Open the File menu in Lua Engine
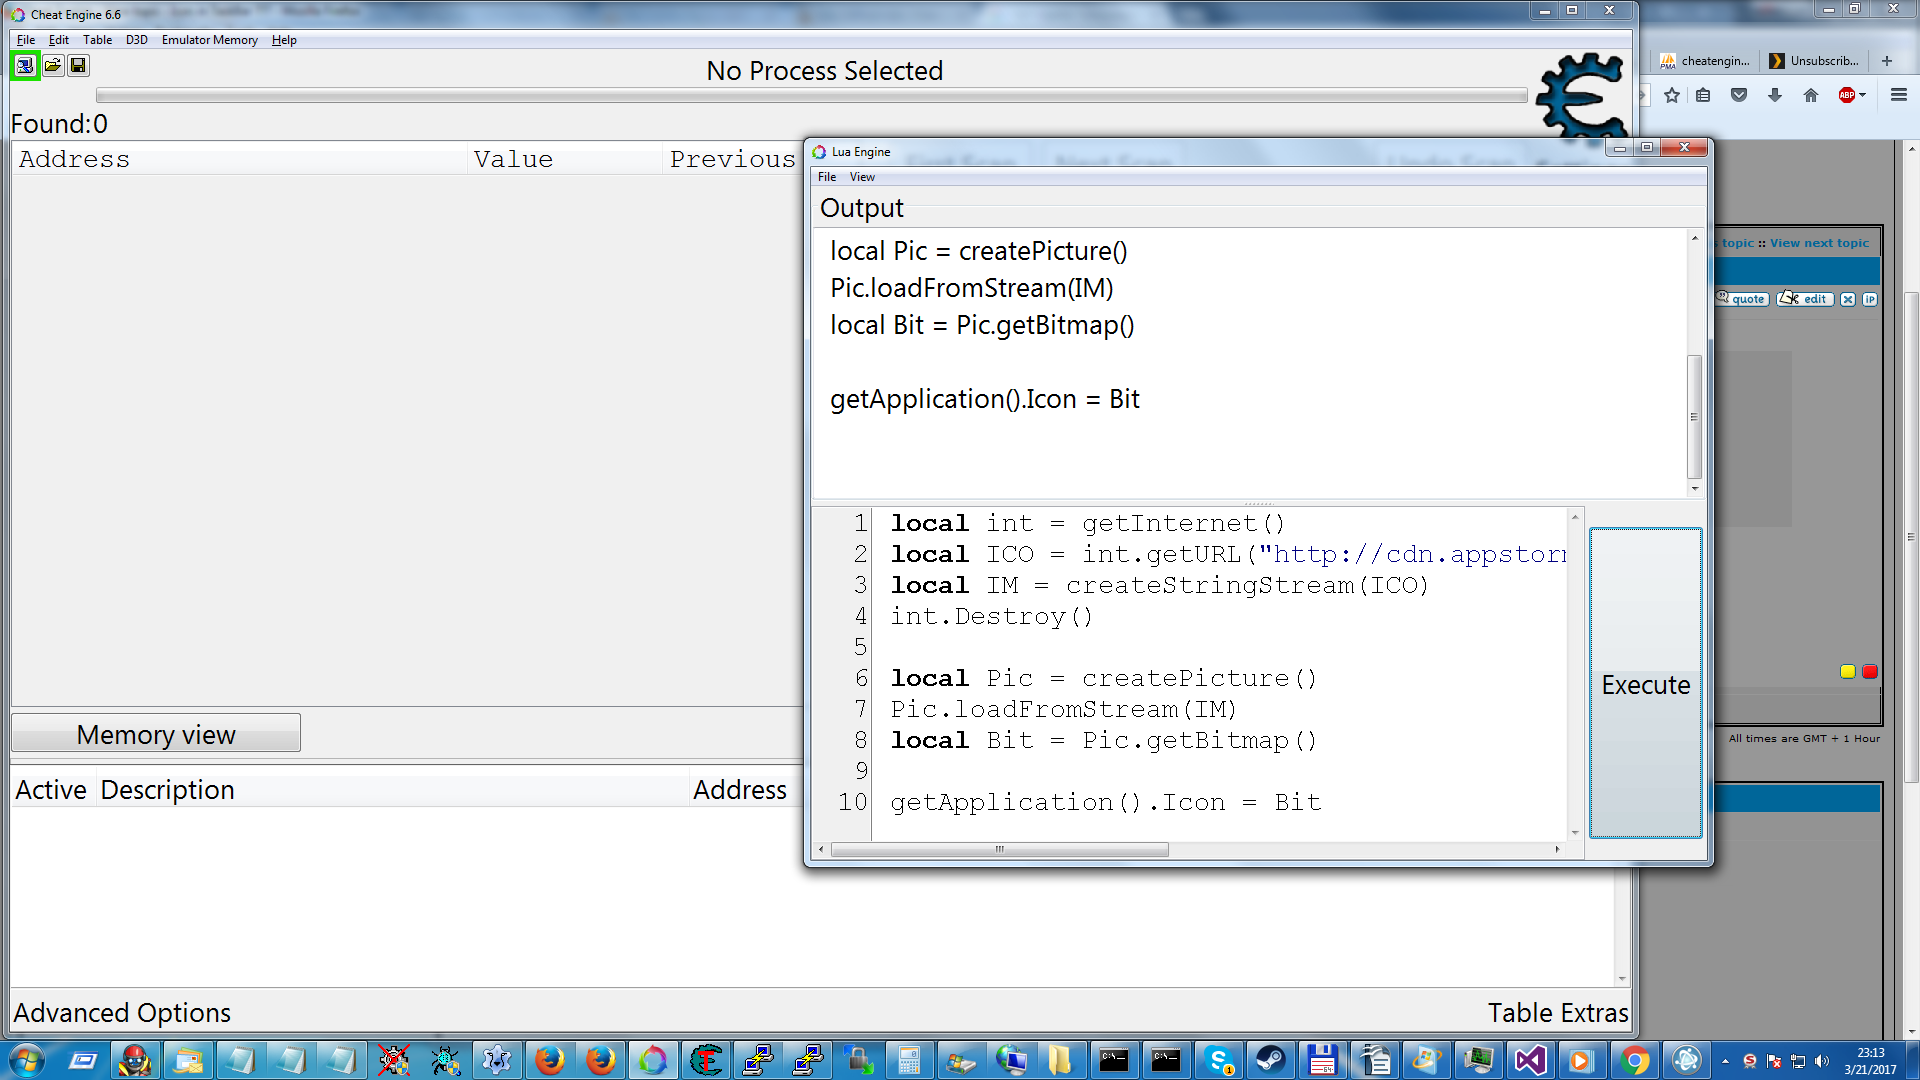Screen dimensions: 1920x1080 click(x=827, y=177)
